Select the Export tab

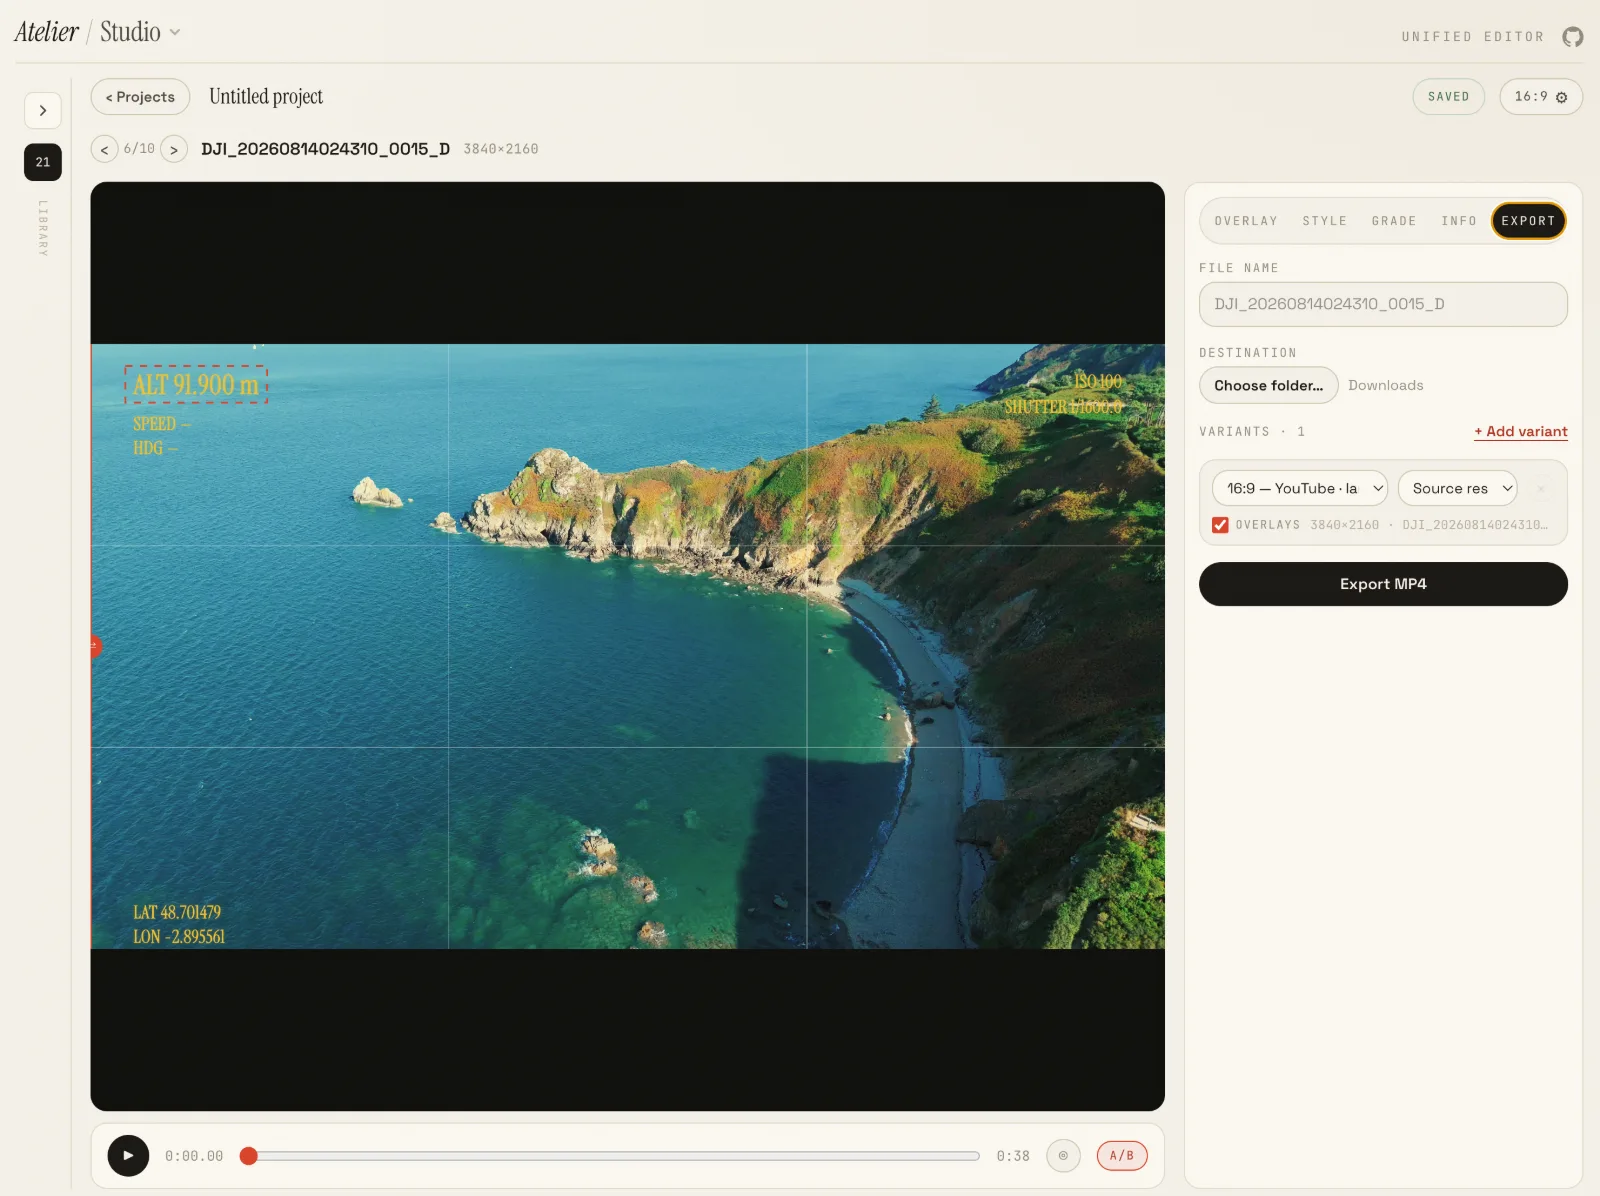coord(1528,221)
